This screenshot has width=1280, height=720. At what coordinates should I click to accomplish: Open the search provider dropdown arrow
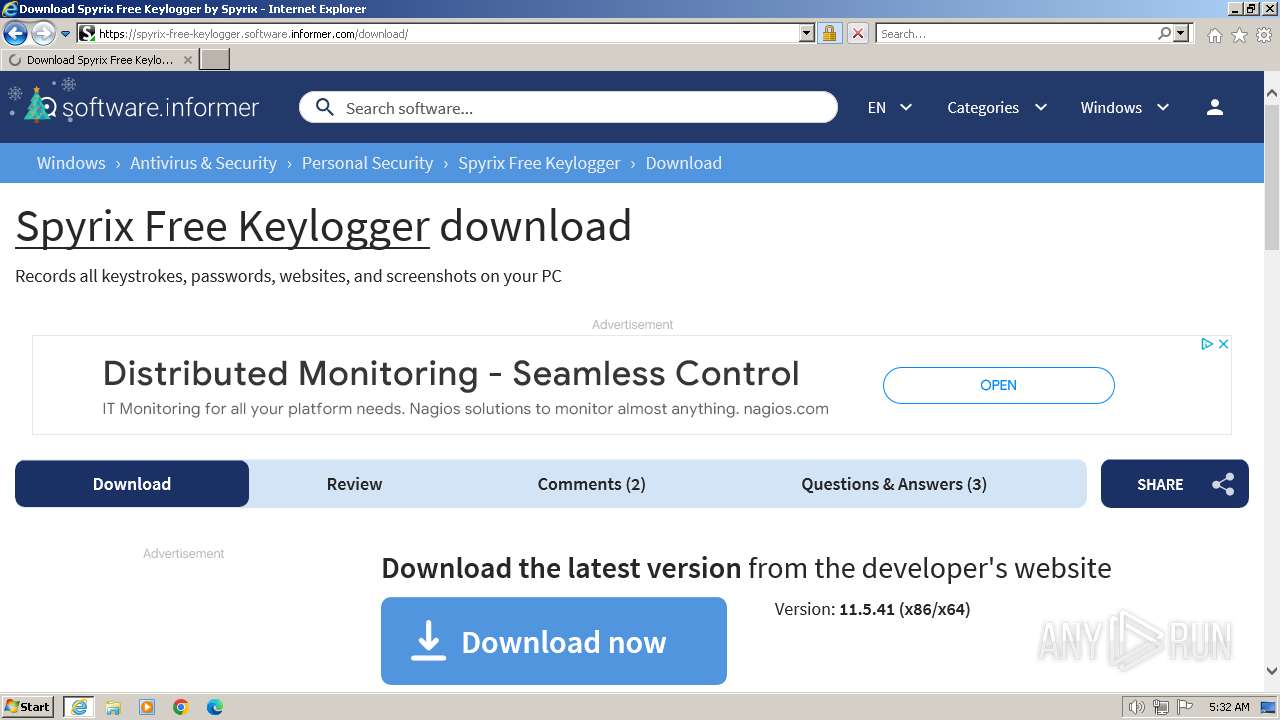(1181, 33)
